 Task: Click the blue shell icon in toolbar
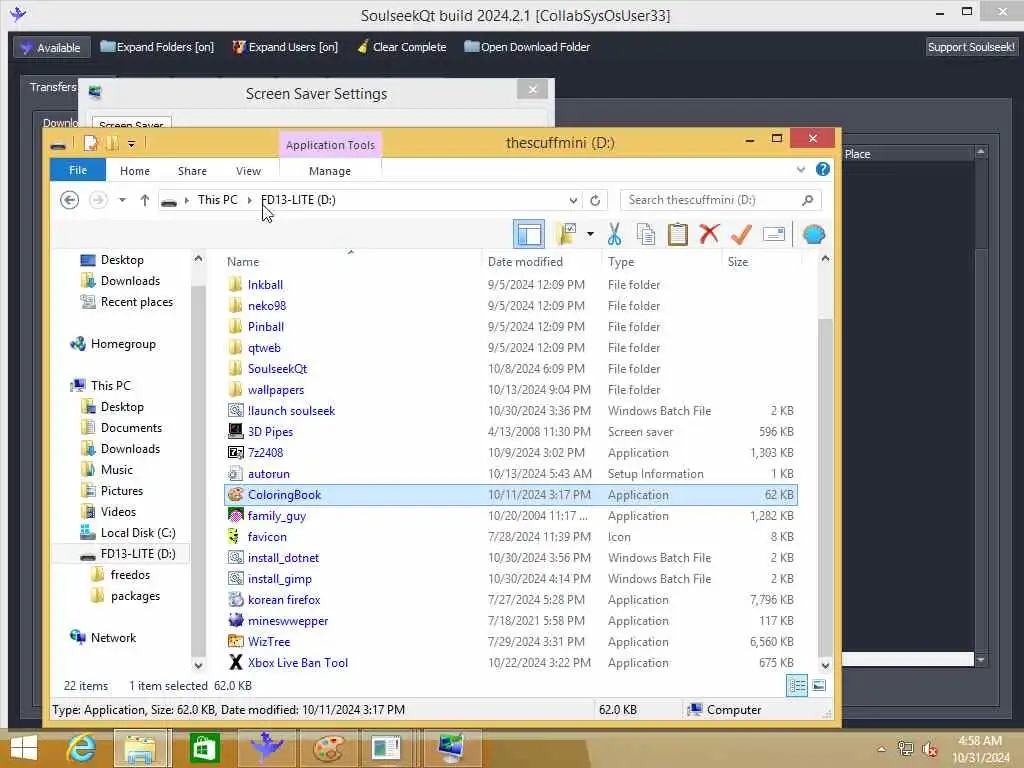point(814,234)
